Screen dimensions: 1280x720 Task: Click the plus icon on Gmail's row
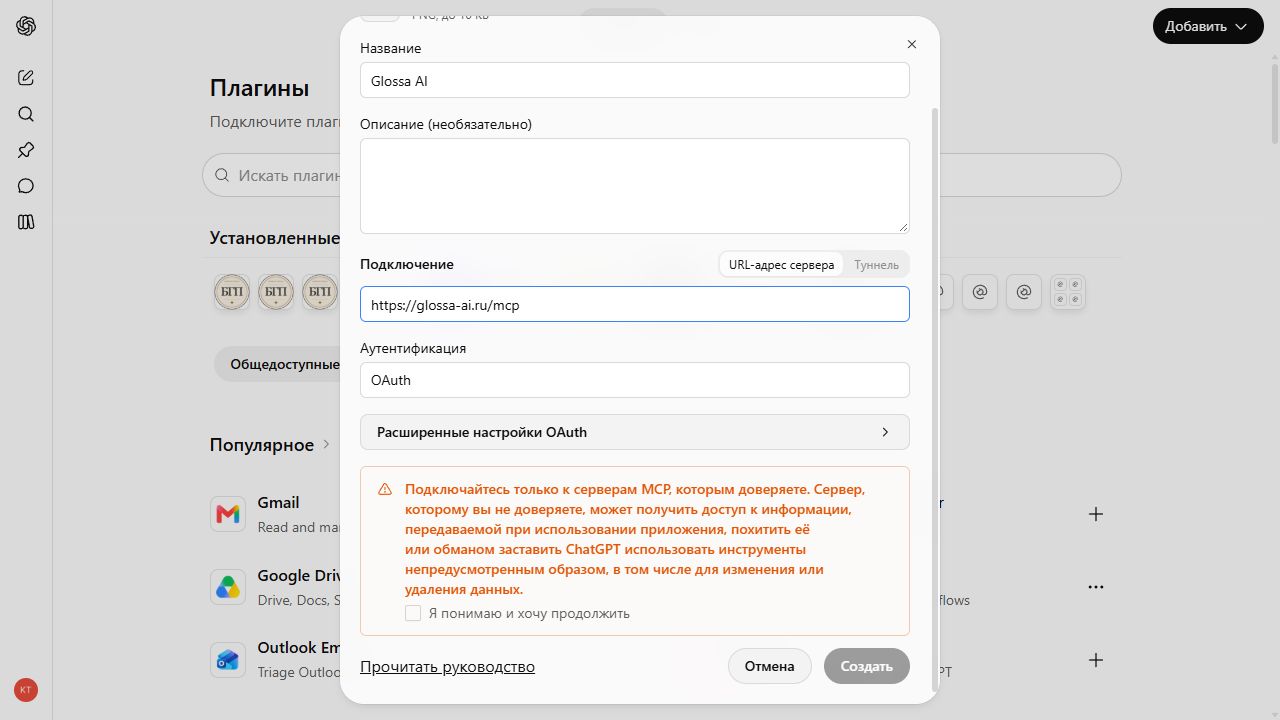tap(1096, 514)
